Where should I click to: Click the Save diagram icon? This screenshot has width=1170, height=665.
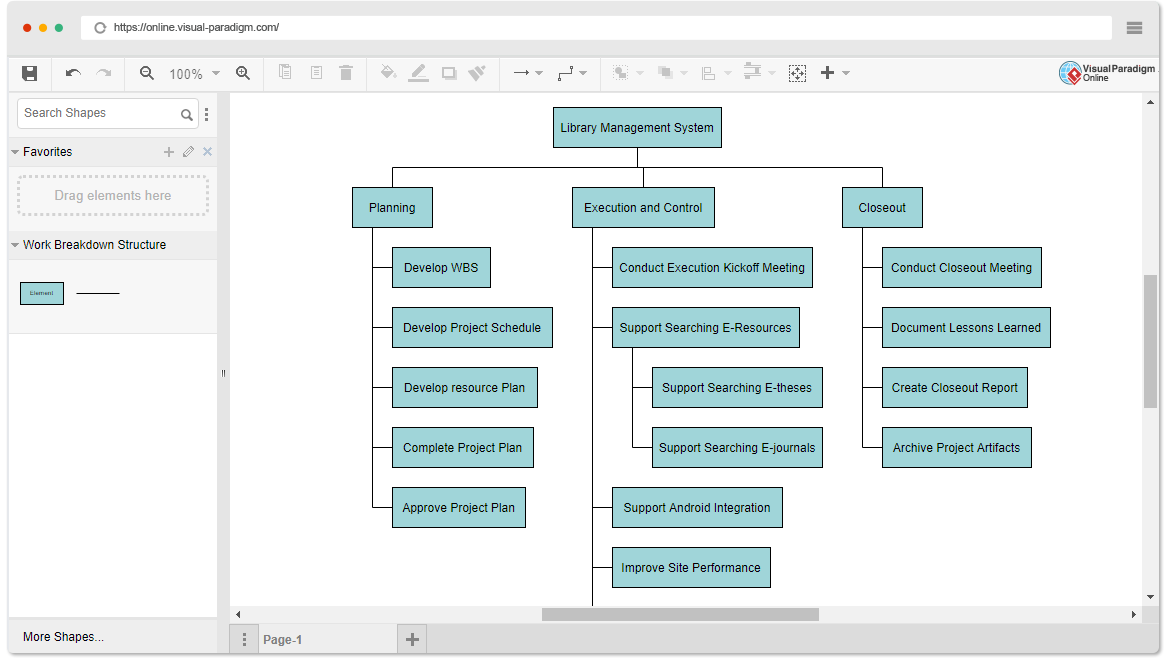tap(29, 73)
